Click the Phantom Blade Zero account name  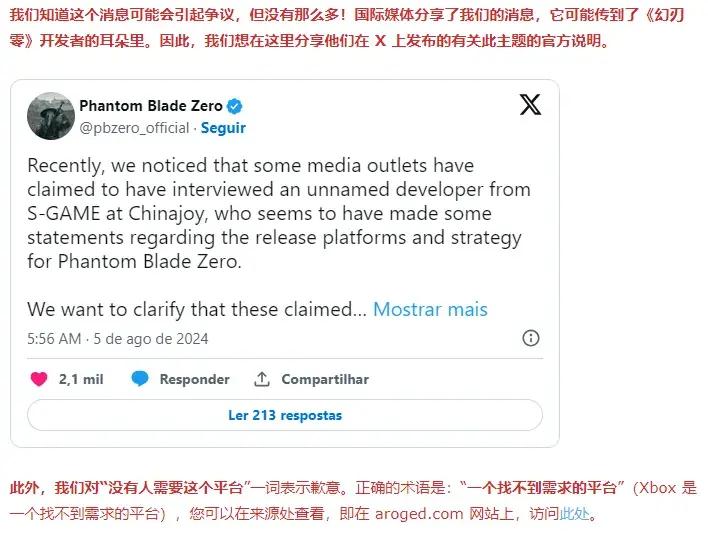tap(151, 106)
